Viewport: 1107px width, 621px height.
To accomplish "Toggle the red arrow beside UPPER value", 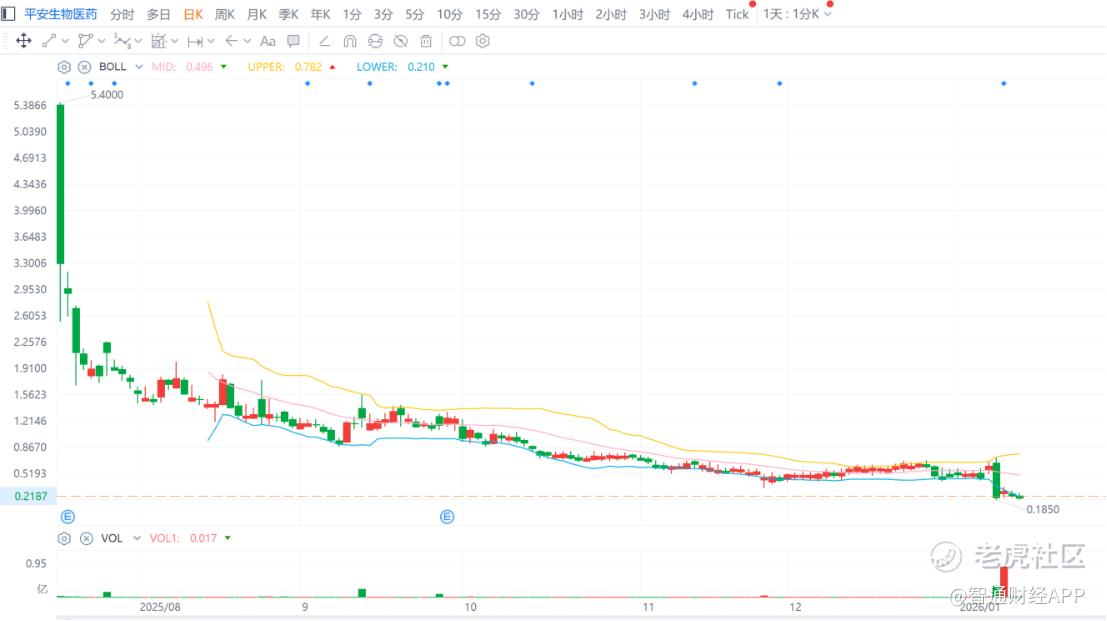I will [x=333, y=67].
